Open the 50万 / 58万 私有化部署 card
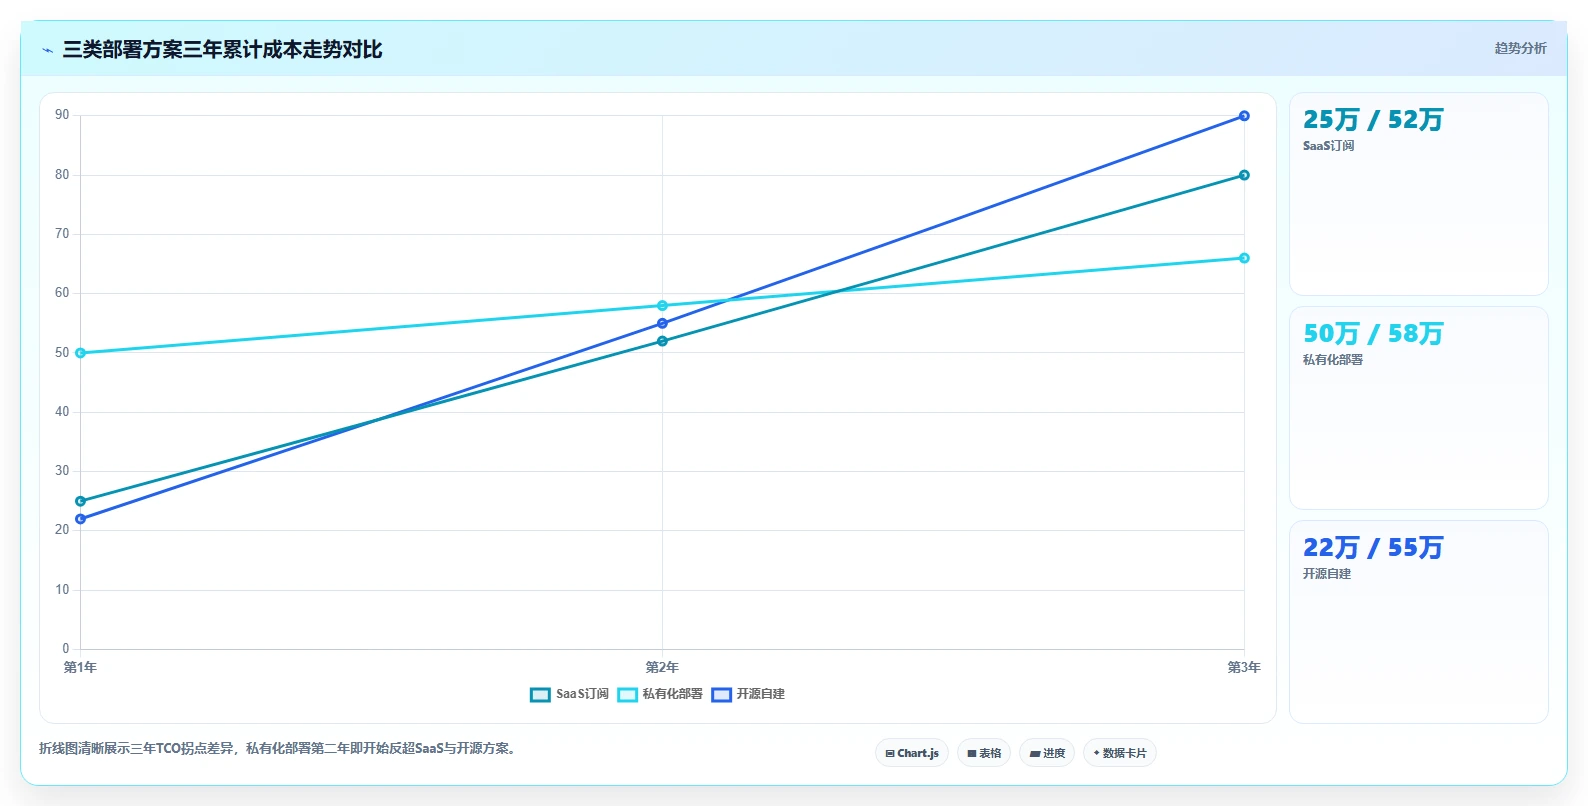Screen dimensions: 1588x806 click(1419, 408)
